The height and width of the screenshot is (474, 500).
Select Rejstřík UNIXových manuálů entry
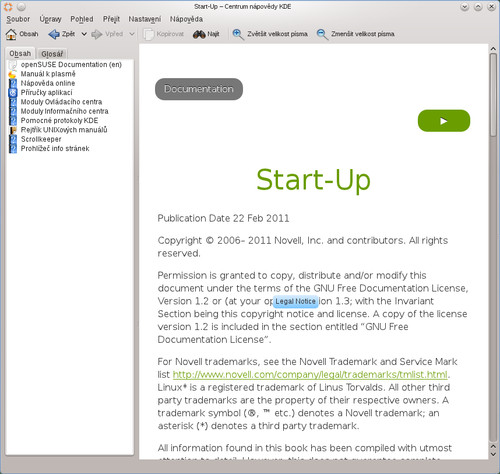click(64, 130)
